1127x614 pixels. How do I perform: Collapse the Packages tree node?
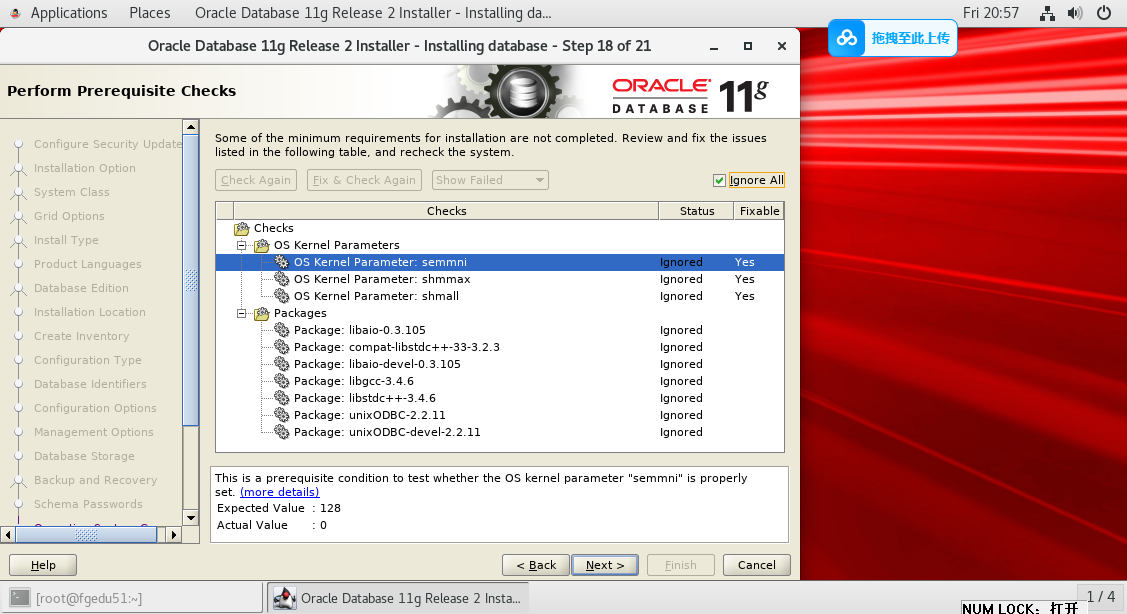pyautogui.click(x=242, y=313)
